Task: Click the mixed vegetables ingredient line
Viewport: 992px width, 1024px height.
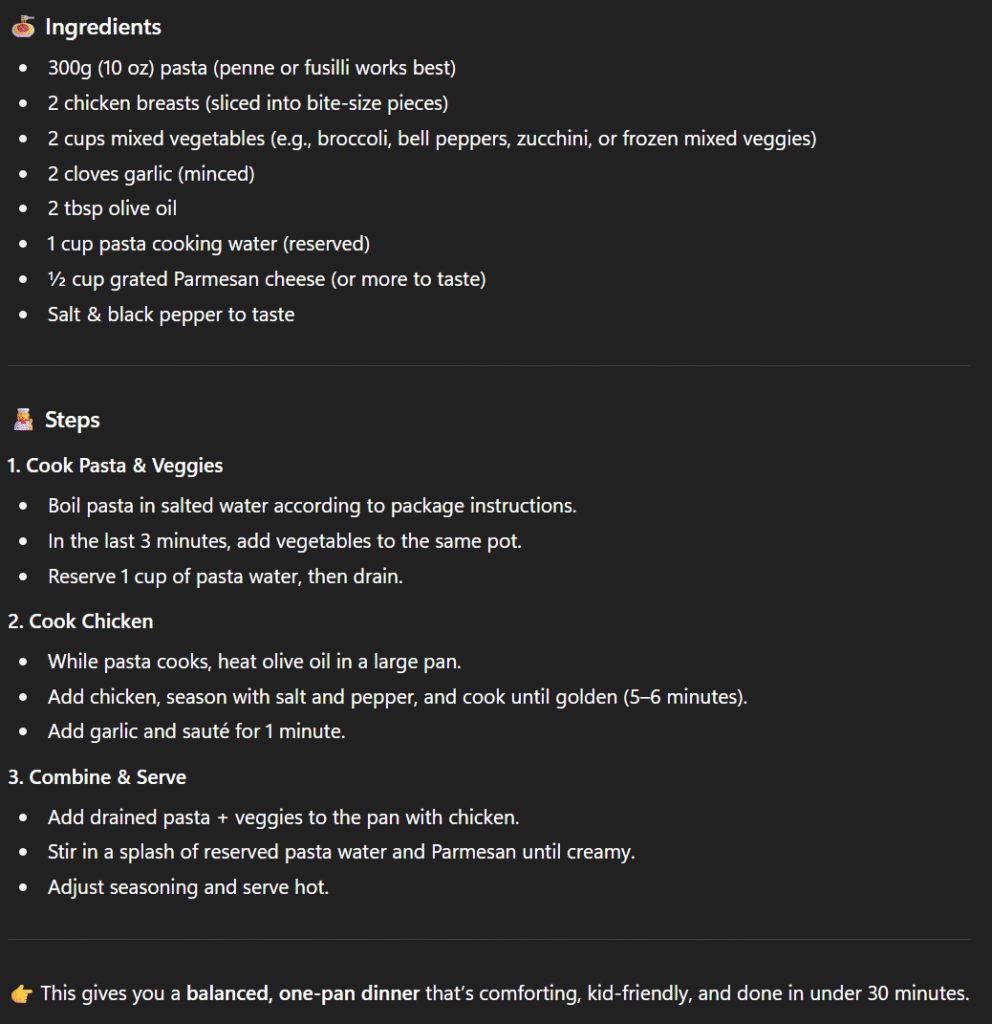Action: (x=431, y=139)
